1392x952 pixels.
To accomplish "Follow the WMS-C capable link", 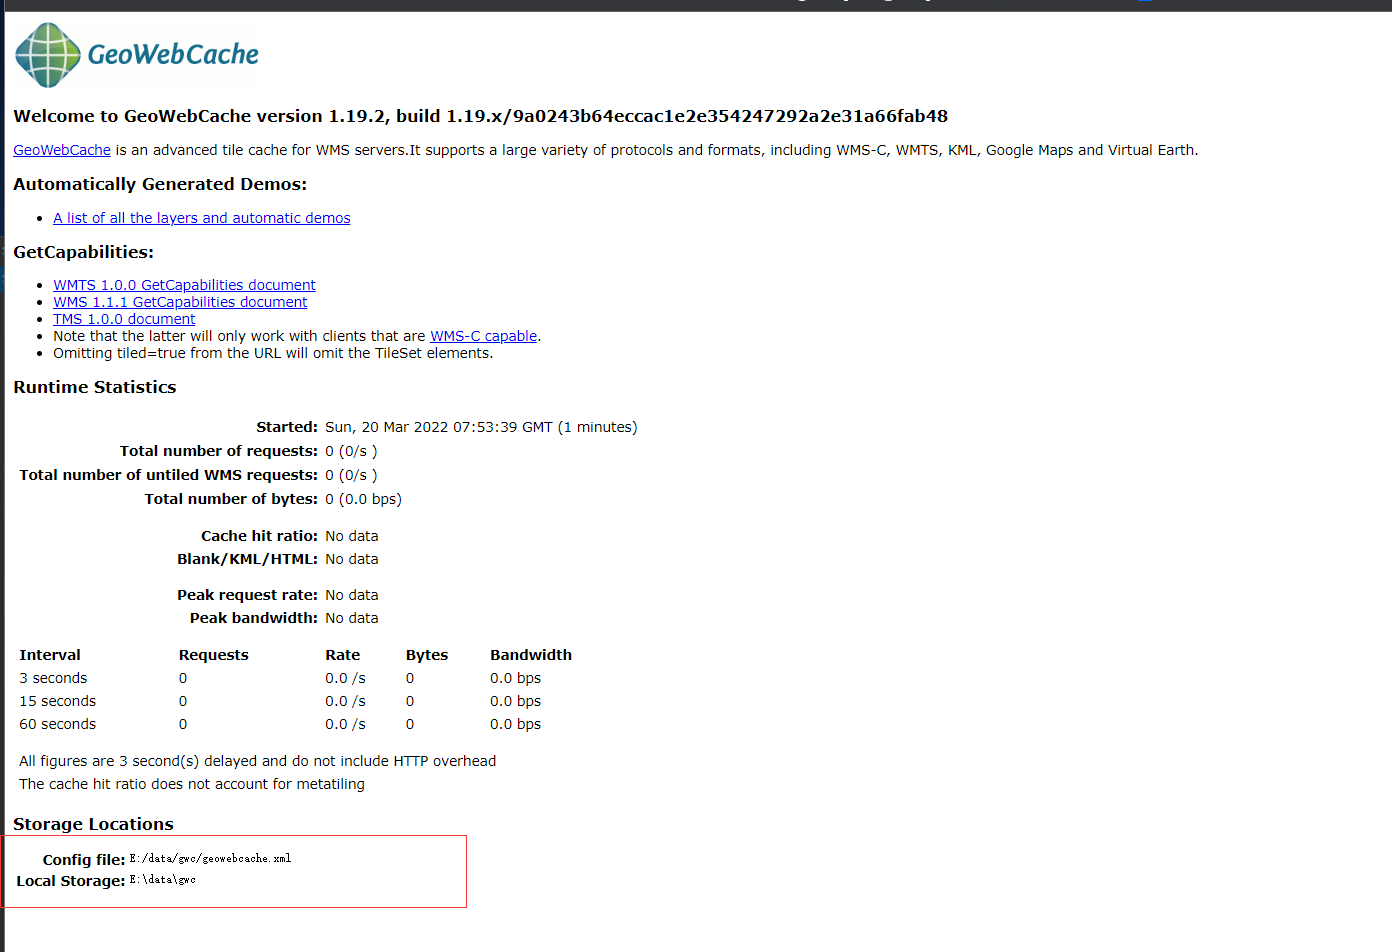I will click(x=483, y=336).
